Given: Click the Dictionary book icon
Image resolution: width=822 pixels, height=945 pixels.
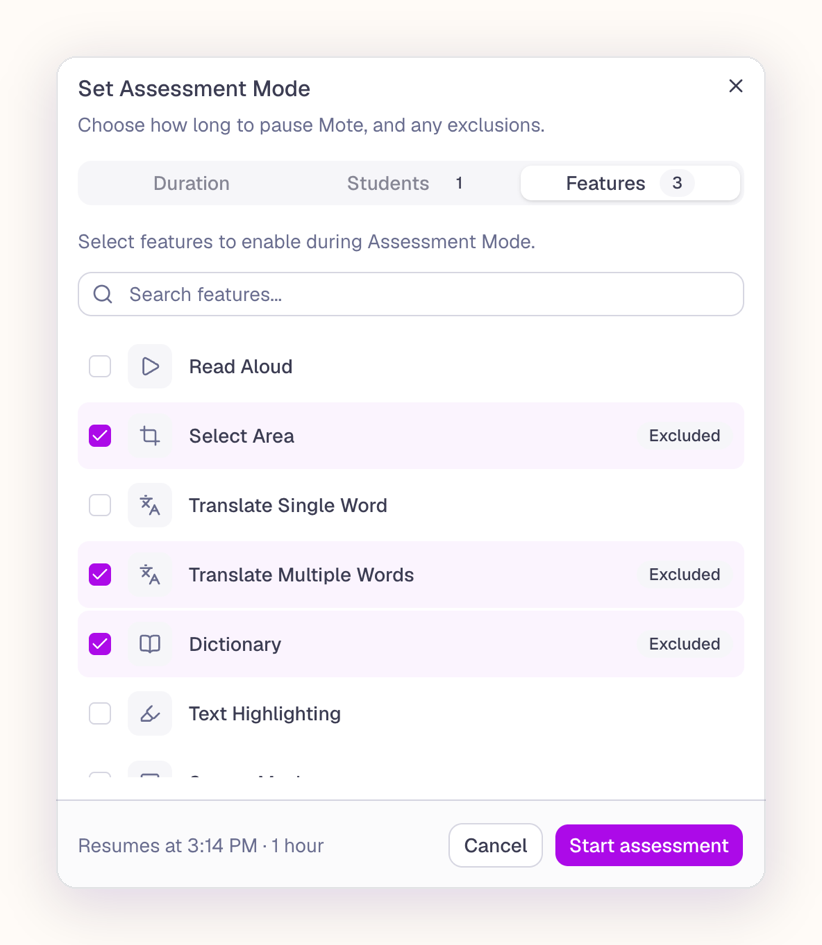Looking at the screenshot, I should coord(149,644).
